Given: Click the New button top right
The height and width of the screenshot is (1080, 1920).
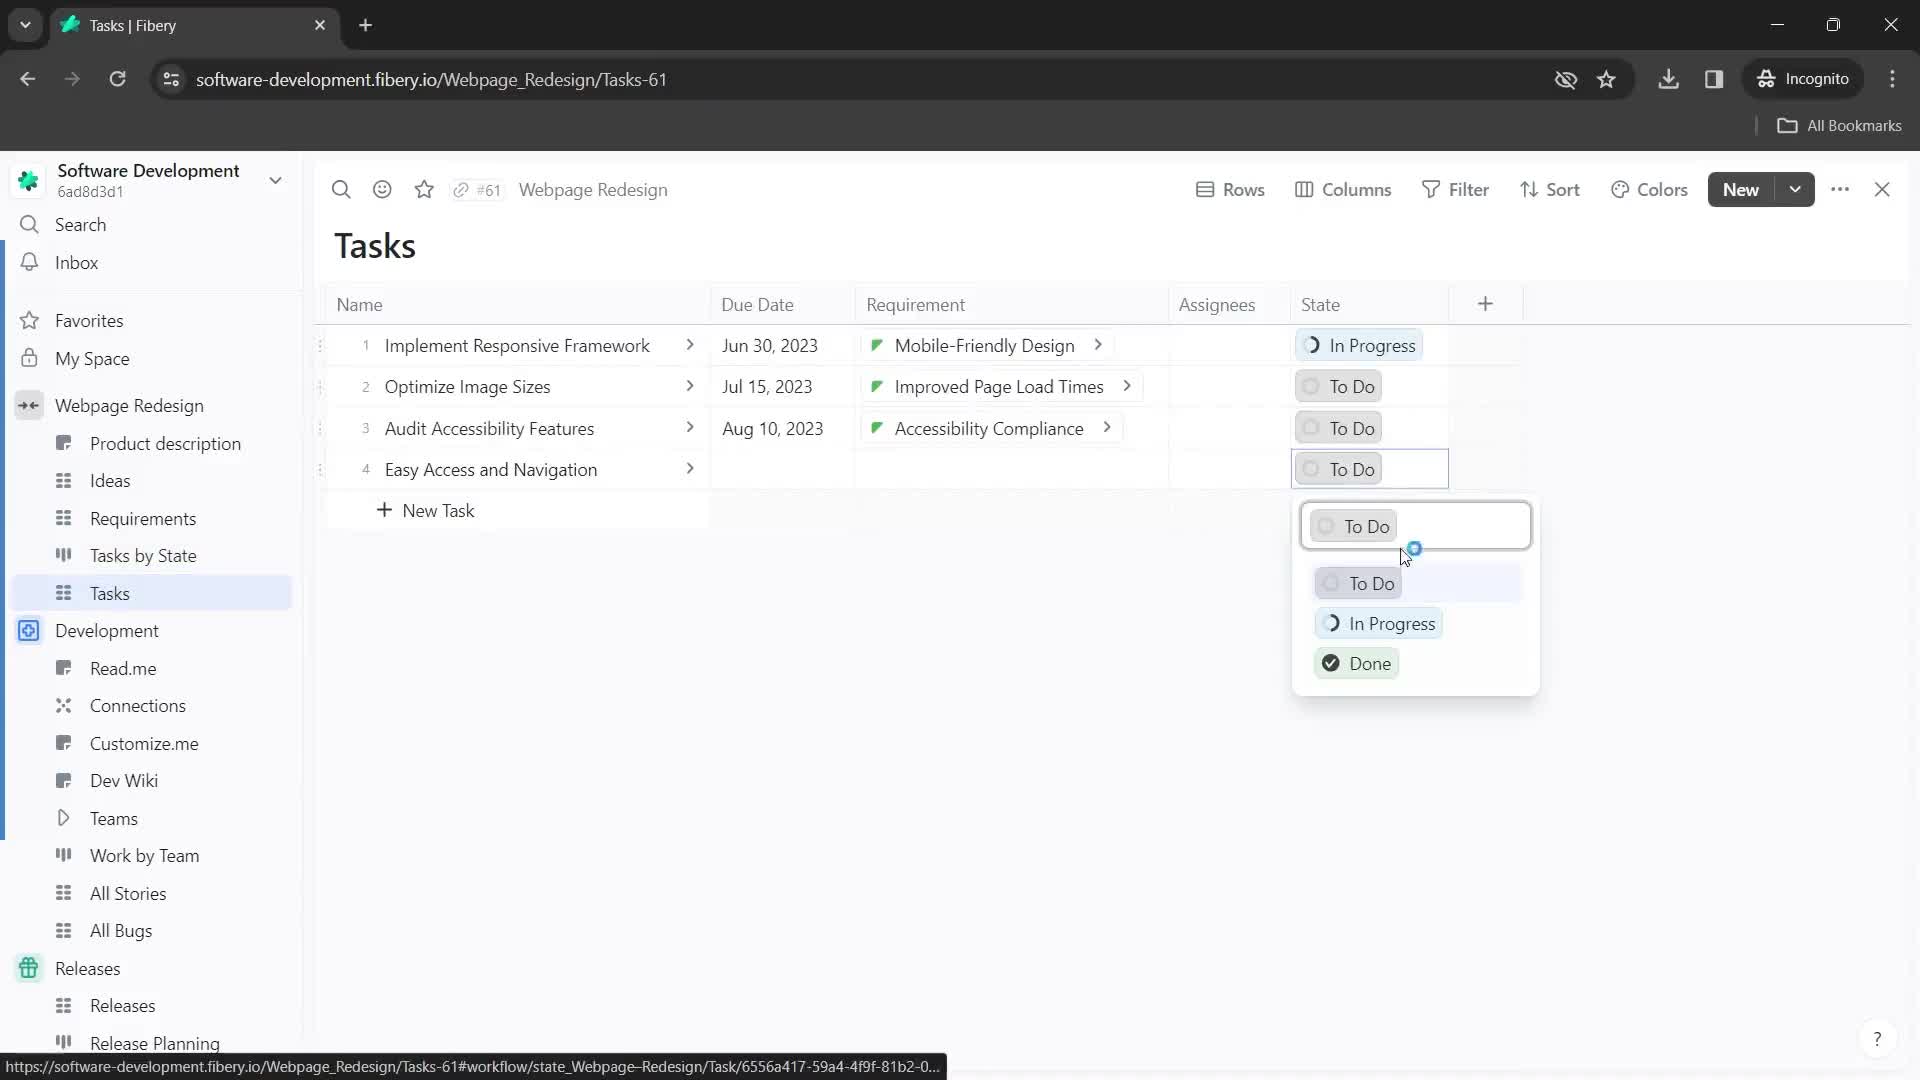Looking at the screenshot, I should tap(1741, 189).
